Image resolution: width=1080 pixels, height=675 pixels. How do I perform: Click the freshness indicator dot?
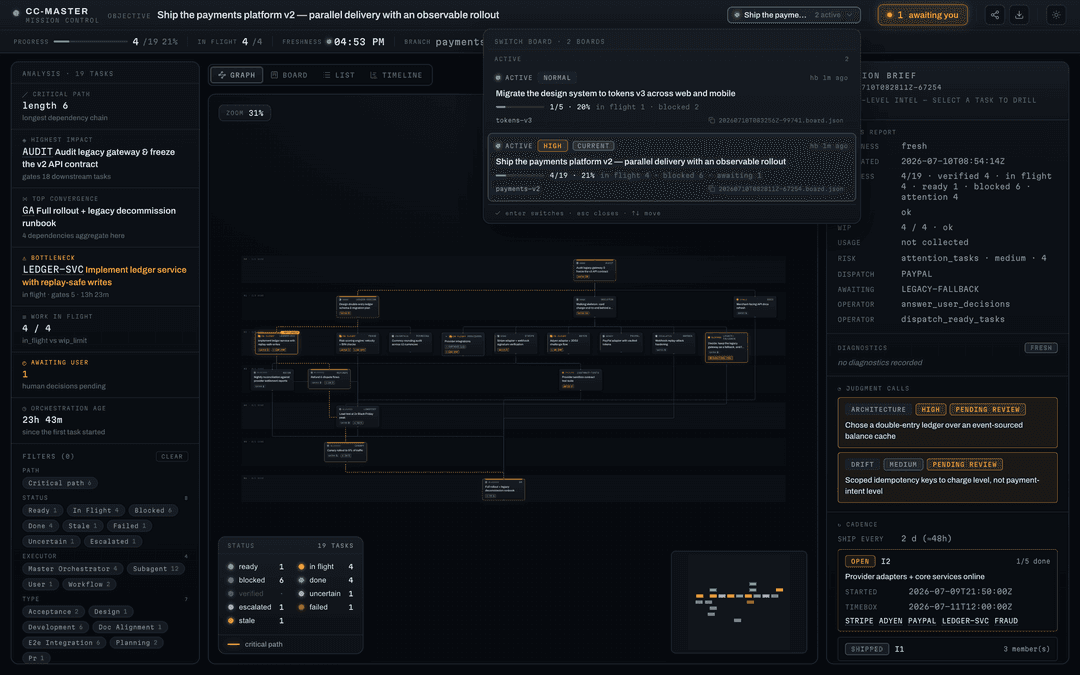click(329, 42)
